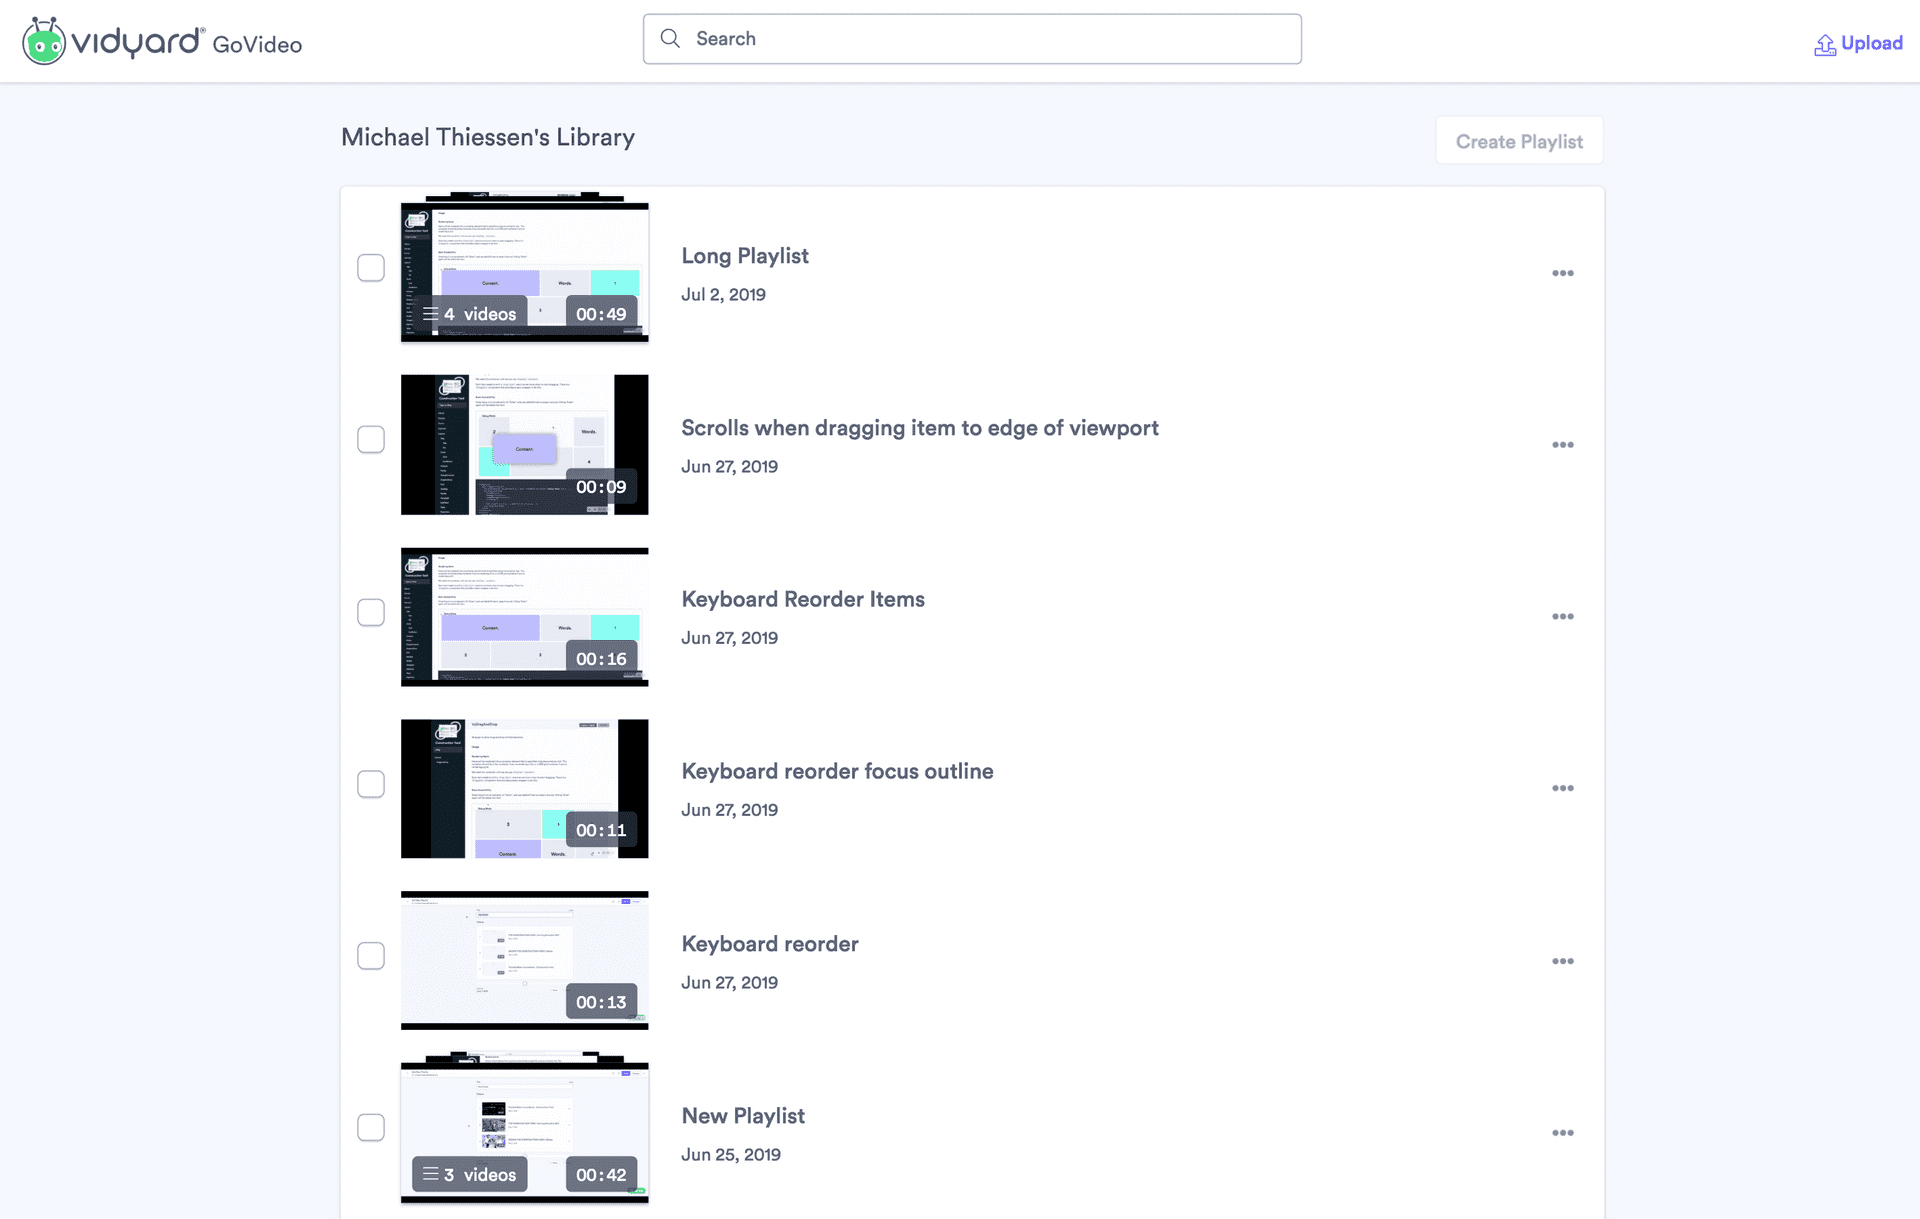This screenshot has height=1219, width=1920.
Task: Click the Long Playlist title
Action: 745,256
